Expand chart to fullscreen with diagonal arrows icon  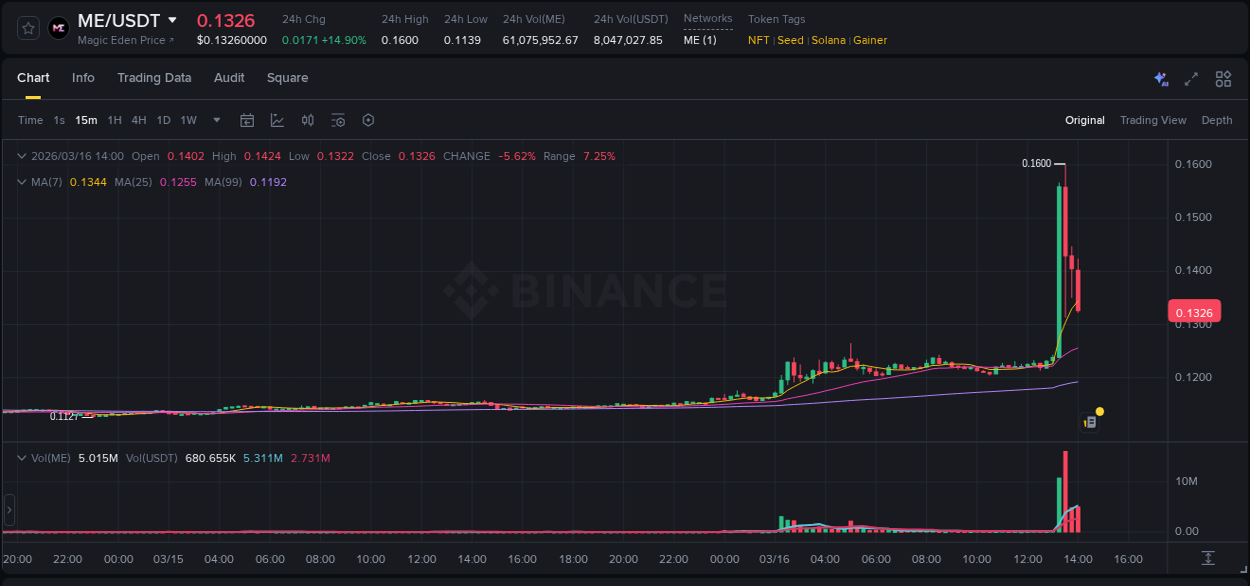pyautogui.click(x=1190, y=78)
